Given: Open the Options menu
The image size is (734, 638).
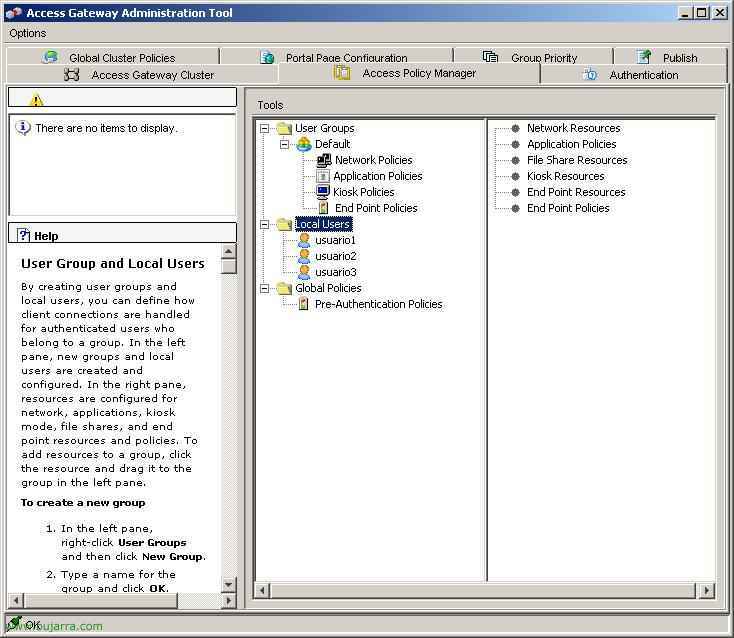Looking at the screenshot, I should [28, 33].
